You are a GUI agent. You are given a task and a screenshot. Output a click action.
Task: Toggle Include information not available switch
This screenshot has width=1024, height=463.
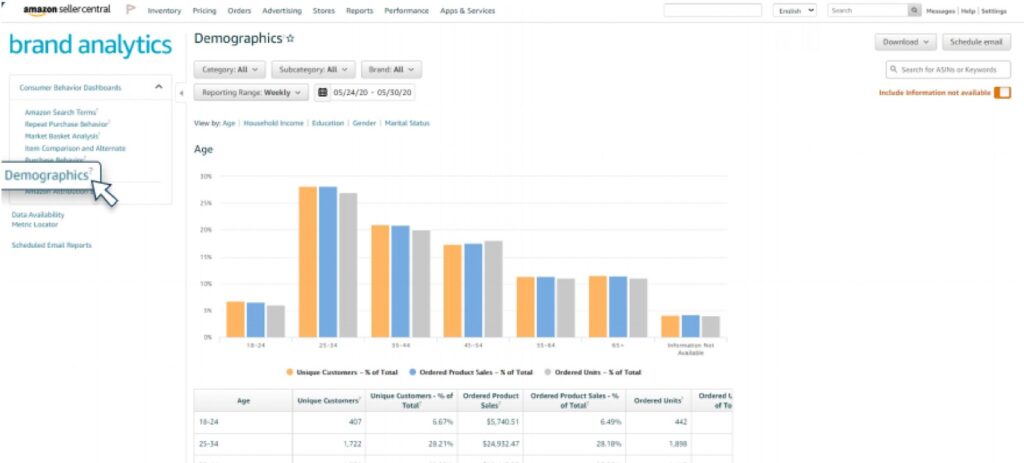[x=1002, y=93]
